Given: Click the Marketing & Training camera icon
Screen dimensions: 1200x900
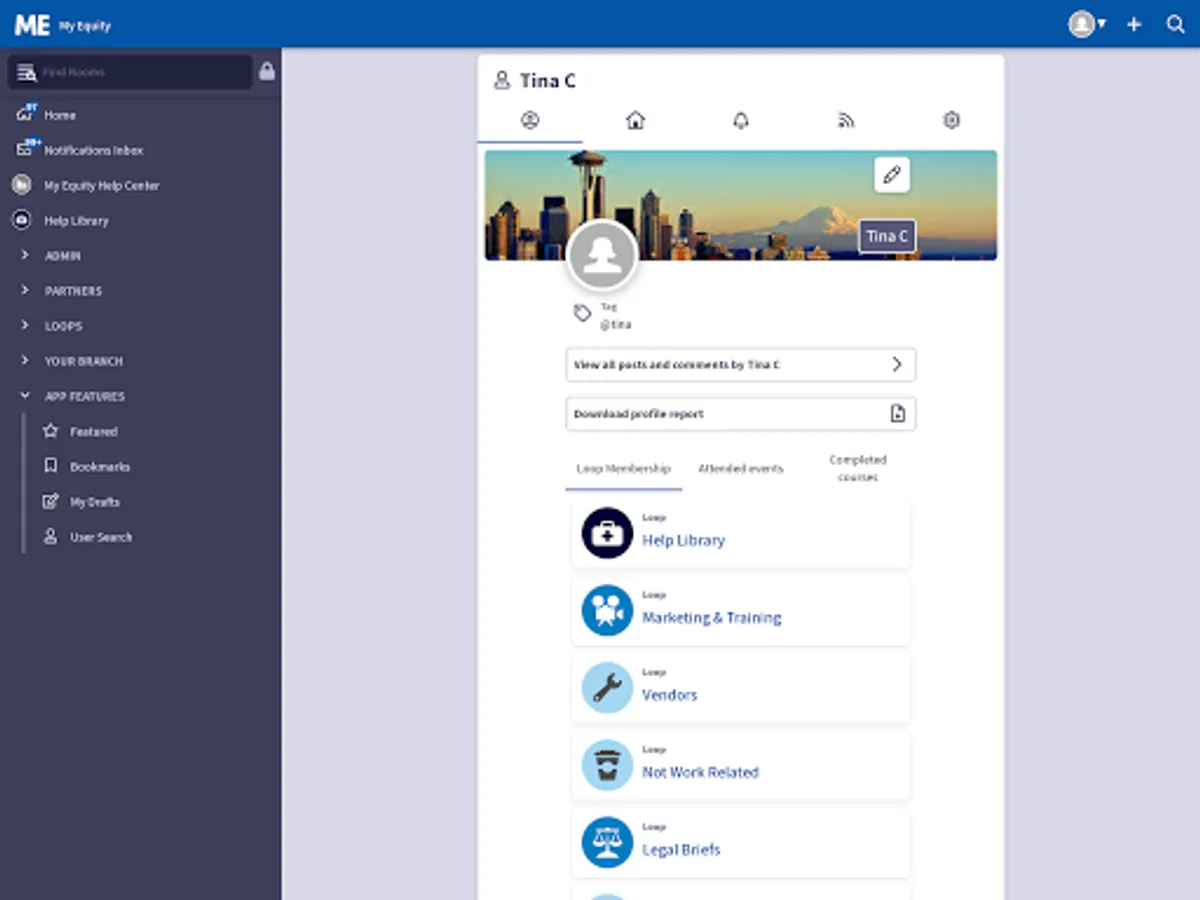Looking at the screenshot, I should coord(607,611).
